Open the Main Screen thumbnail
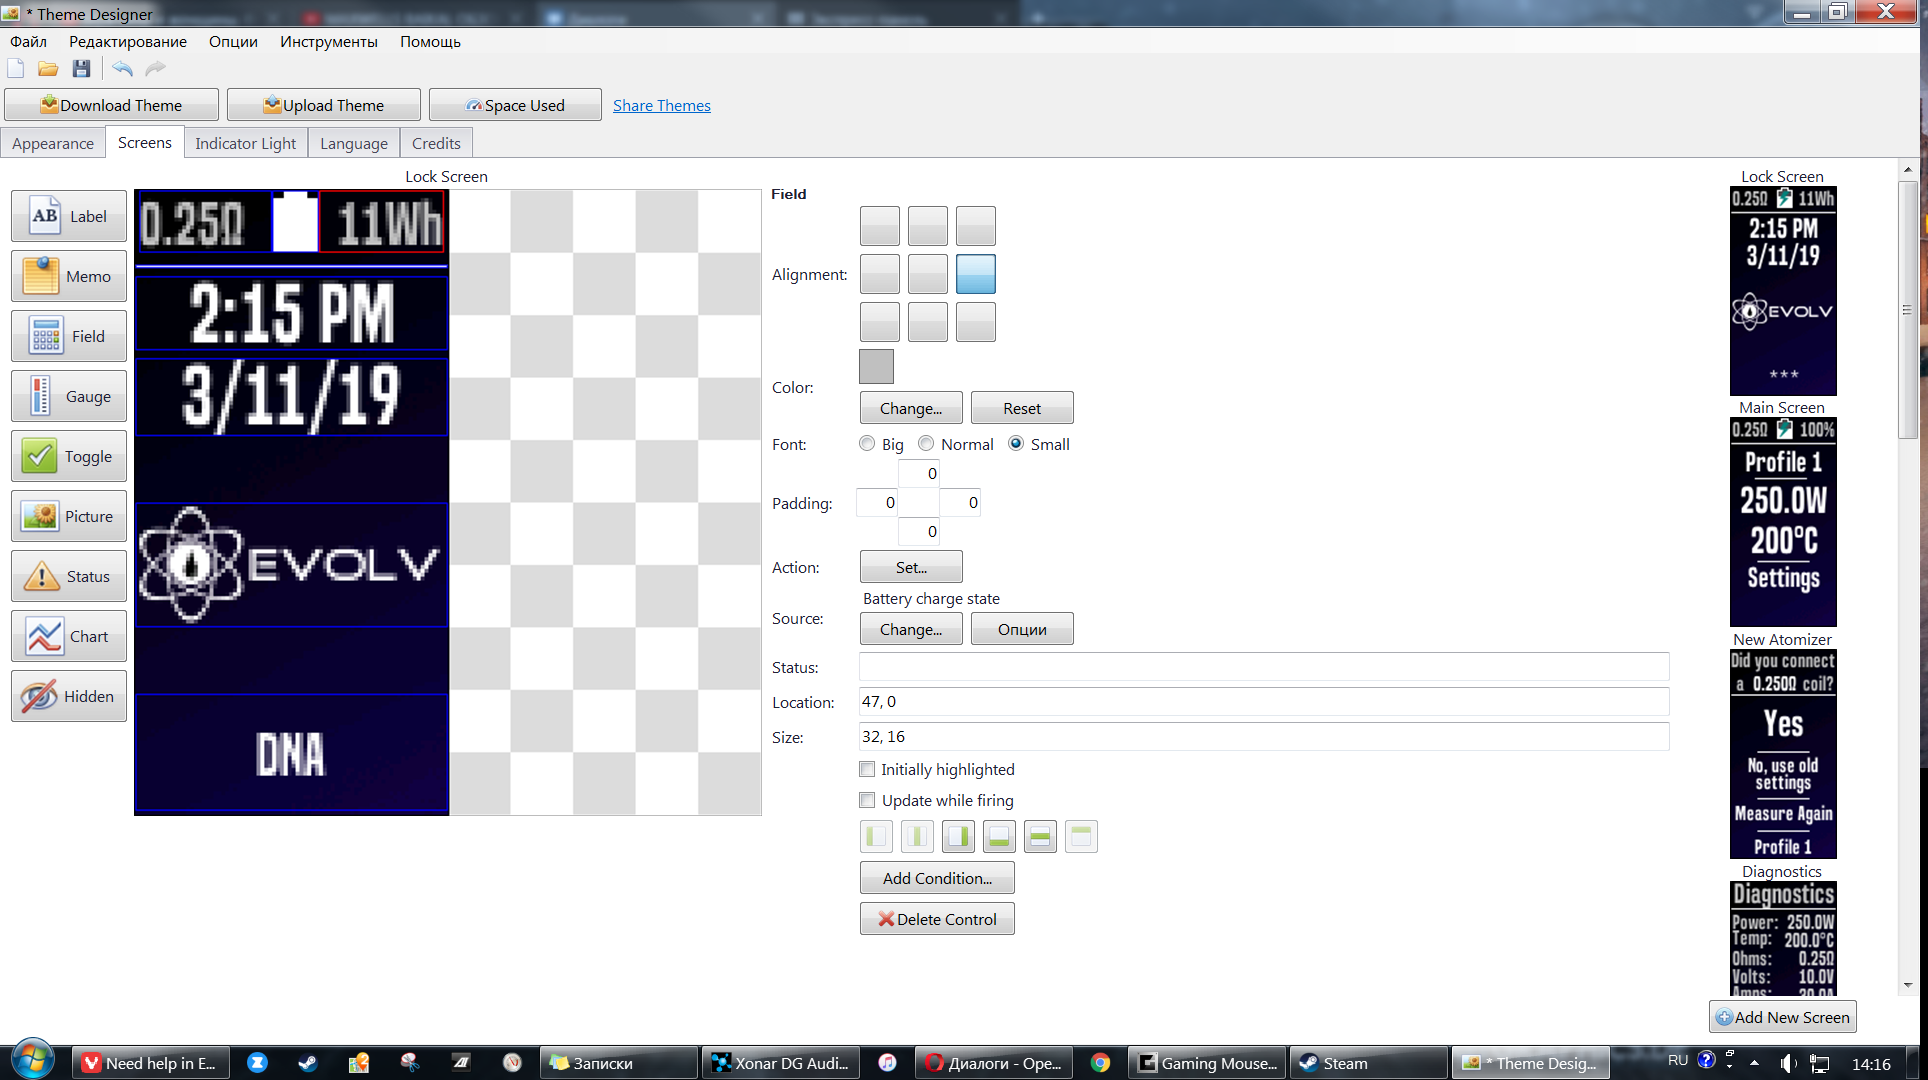The height and width of the screenshot is (1080, 1928). pos(1782,521)
